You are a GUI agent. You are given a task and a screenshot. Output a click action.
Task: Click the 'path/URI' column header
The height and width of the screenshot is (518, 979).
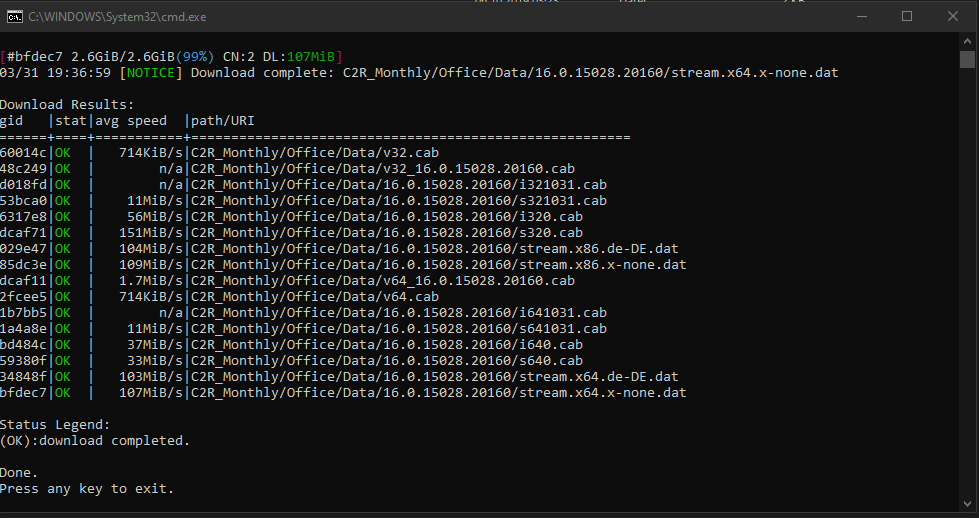tap(223, 120)
